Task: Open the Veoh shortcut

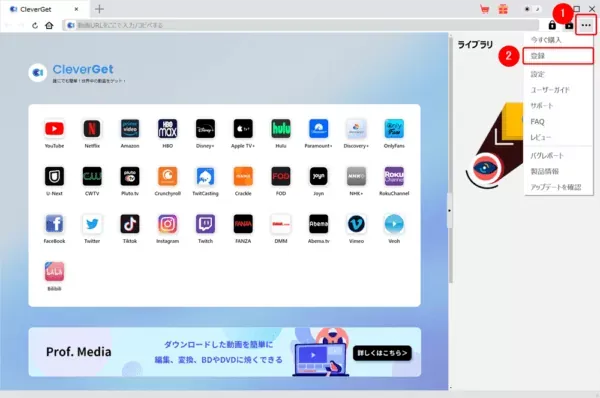Action: [394, 224]
